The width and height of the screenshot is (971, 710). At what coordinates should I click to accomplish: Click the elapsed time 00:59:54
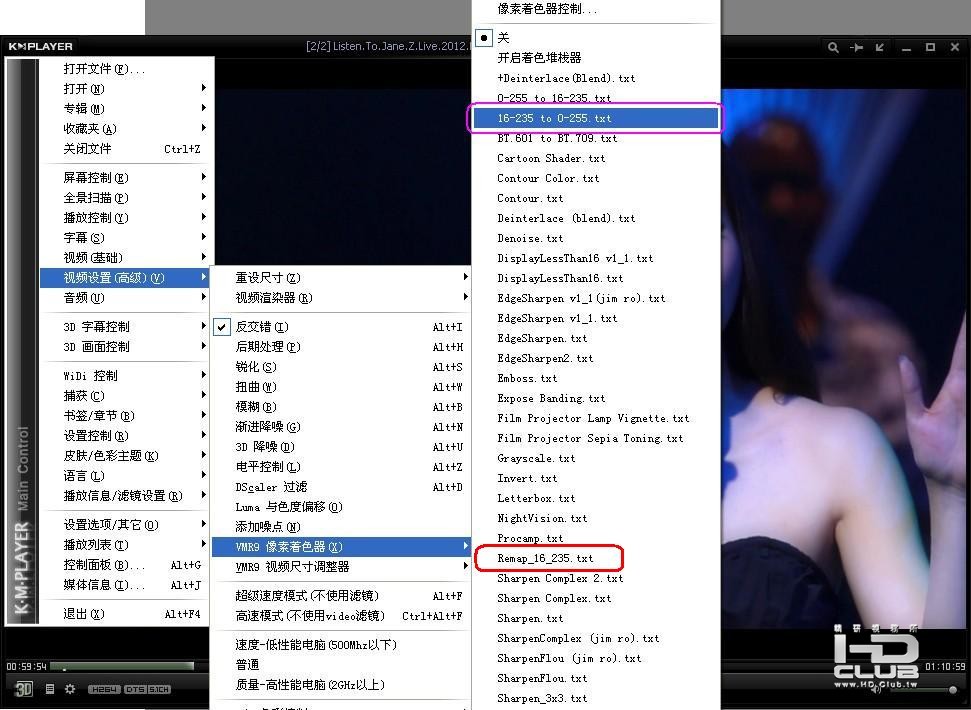[26, 667]
